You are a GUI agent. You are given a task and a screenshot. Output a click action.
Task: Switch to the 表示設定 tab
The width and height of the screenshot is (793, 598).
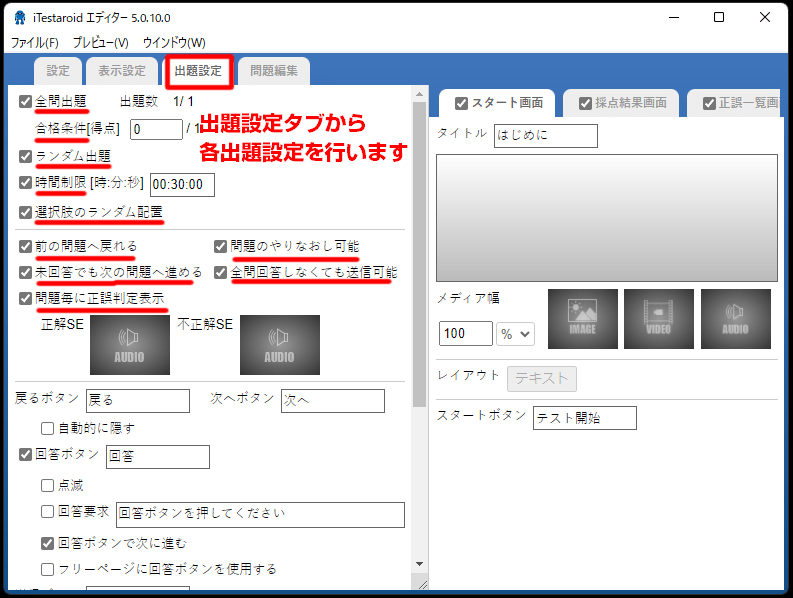pos(122,71)
